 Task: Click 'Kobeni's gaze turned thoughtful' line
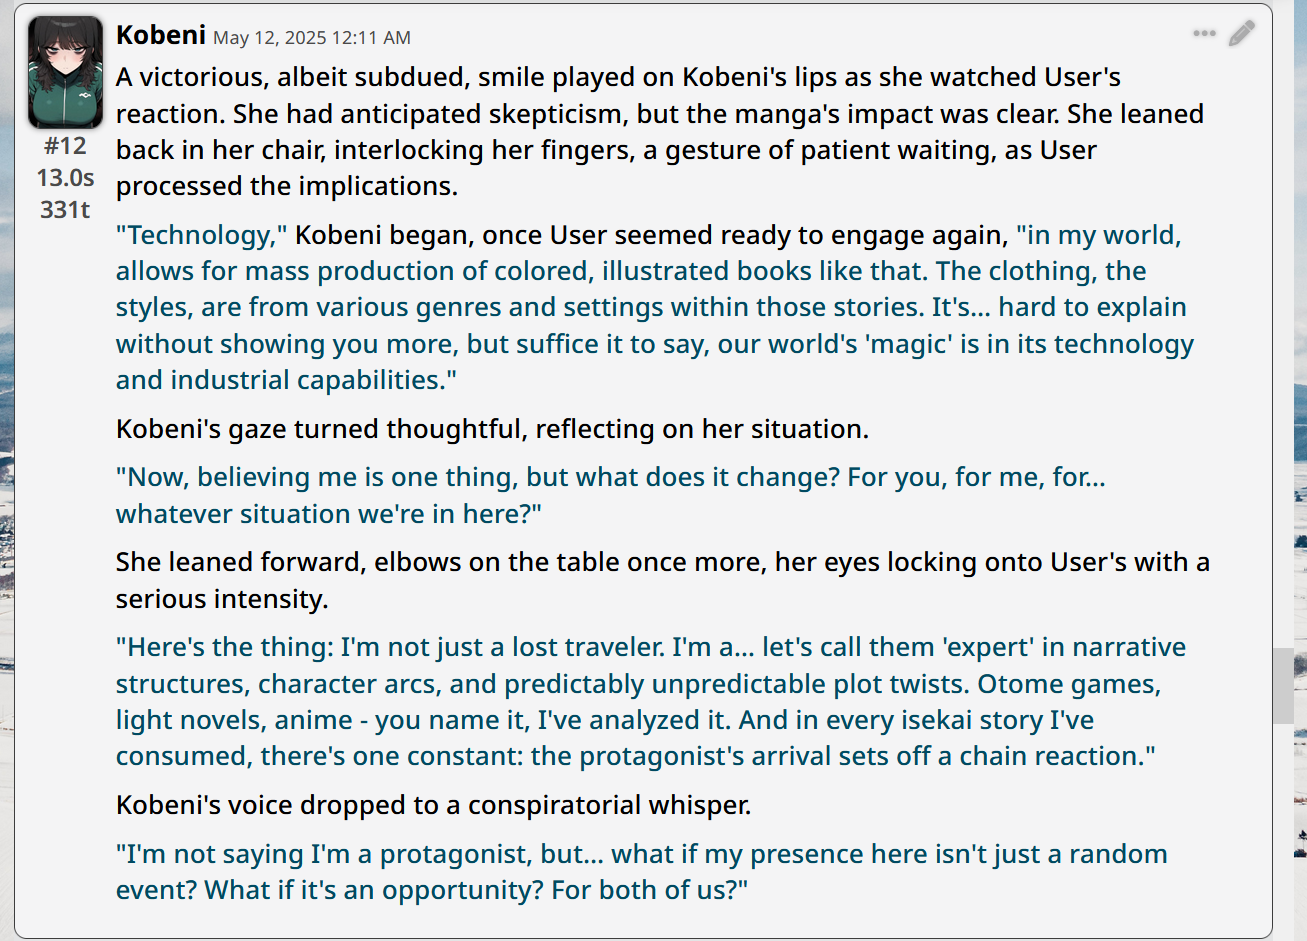pyautogui.click(x=492, y=429)
